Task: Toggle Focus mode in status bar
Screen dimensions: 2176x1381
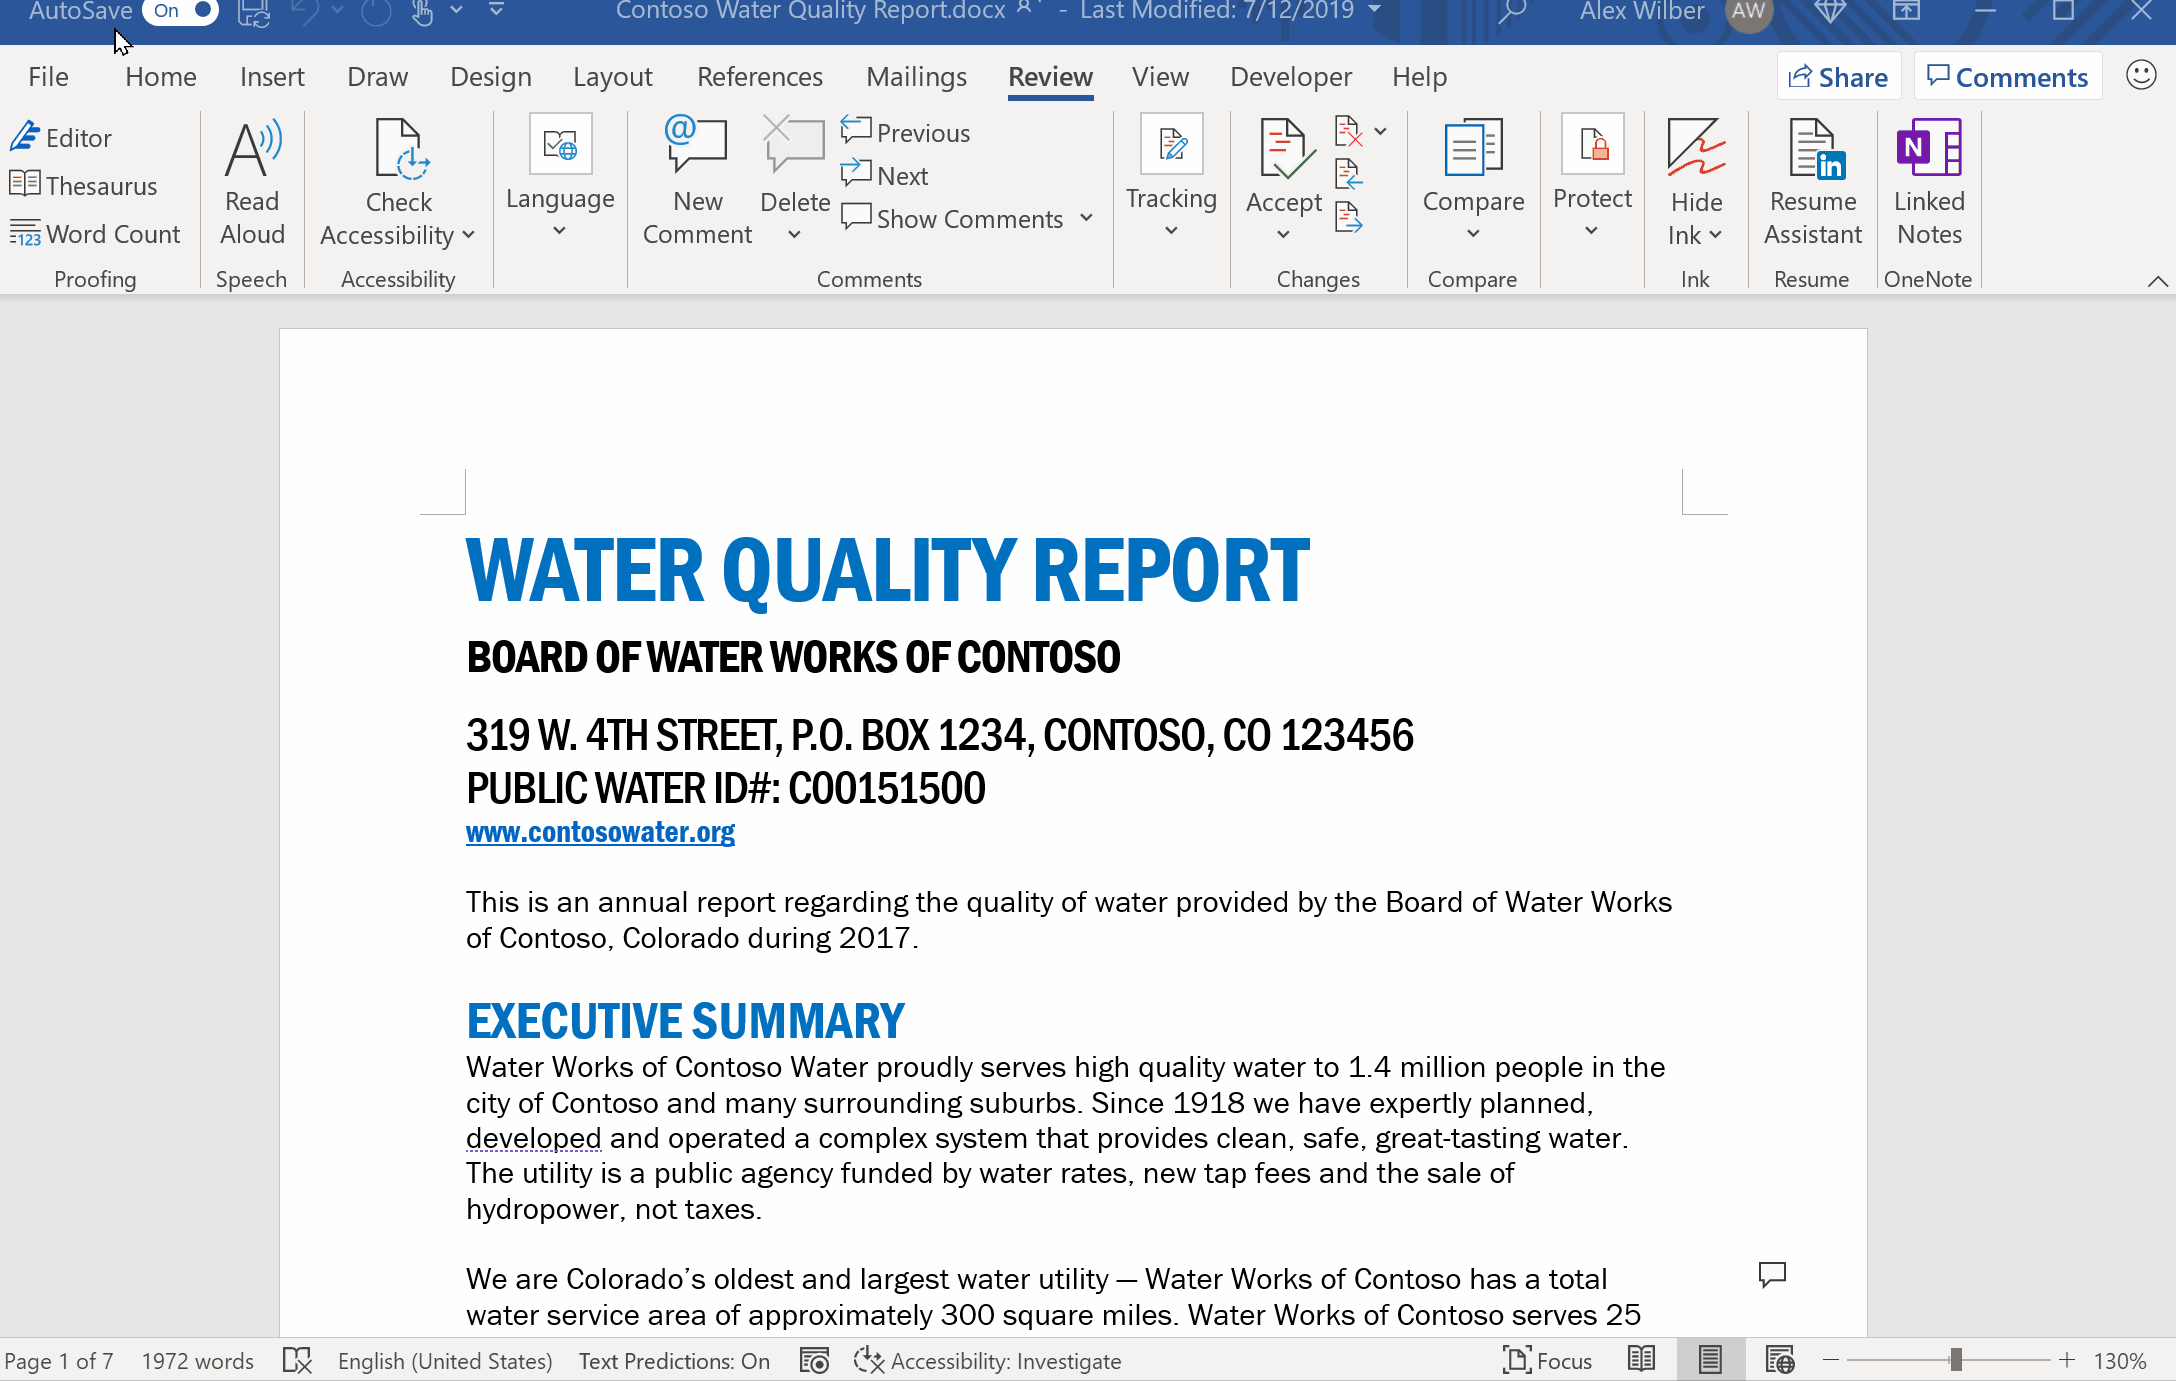Action: tap(1547, 1361)
